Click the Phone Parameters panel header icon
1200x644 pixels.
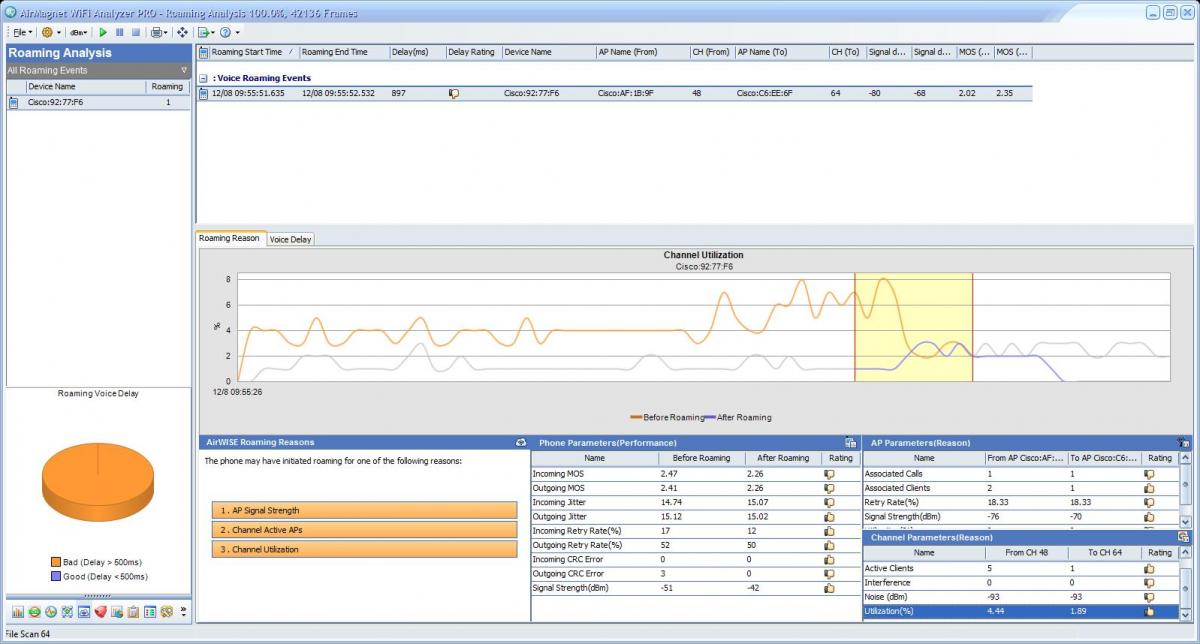[x=850, y=442]
